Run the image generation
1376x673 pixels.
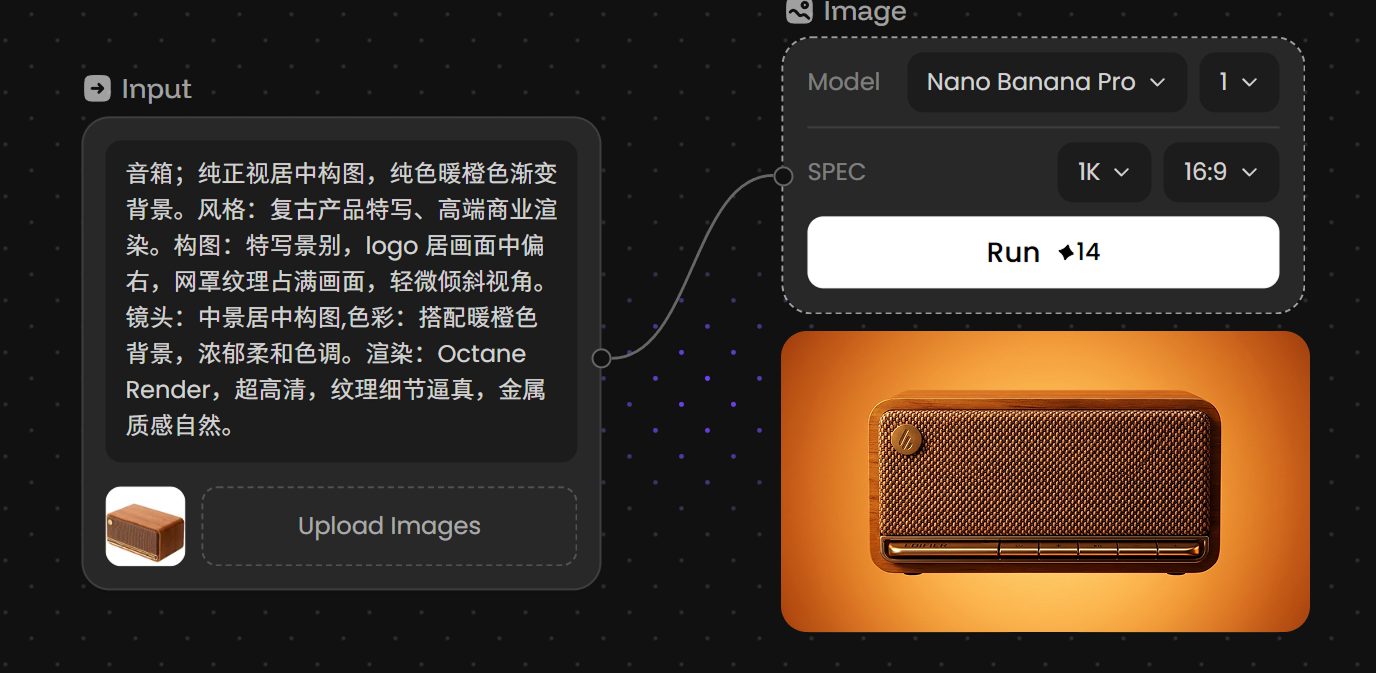click(x=1043, y=252)
